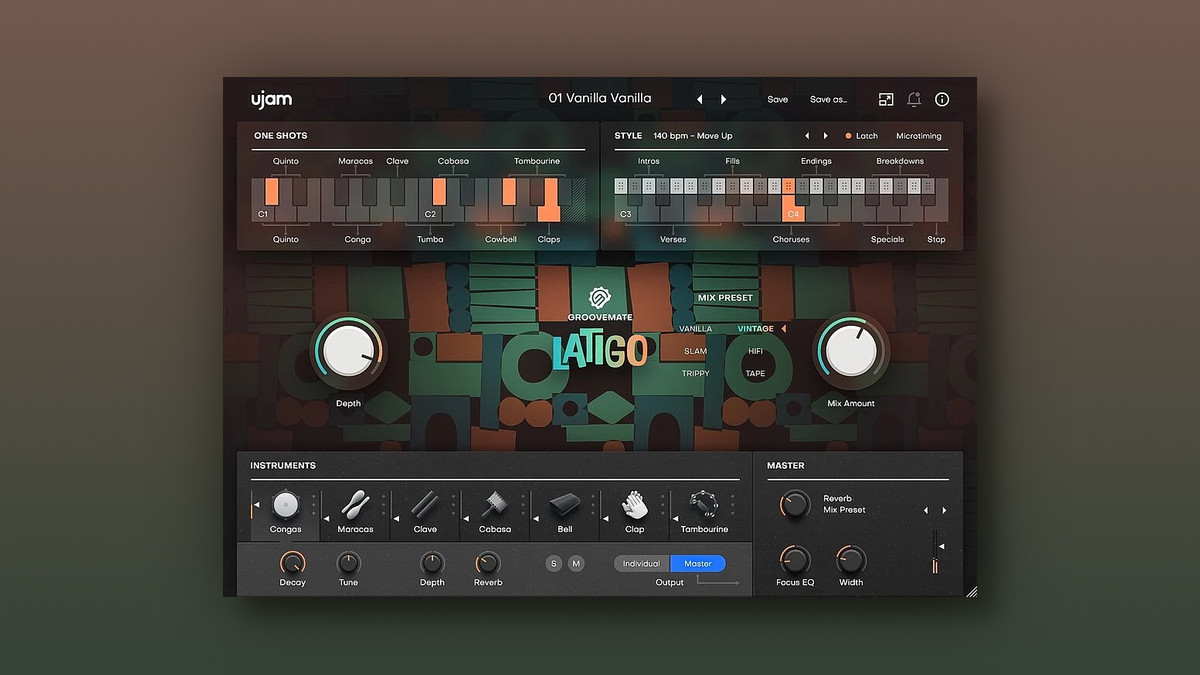Open Microtiming settings
Image resolution: width=1200 pixels, height=675 pixels.
(918, 136)
